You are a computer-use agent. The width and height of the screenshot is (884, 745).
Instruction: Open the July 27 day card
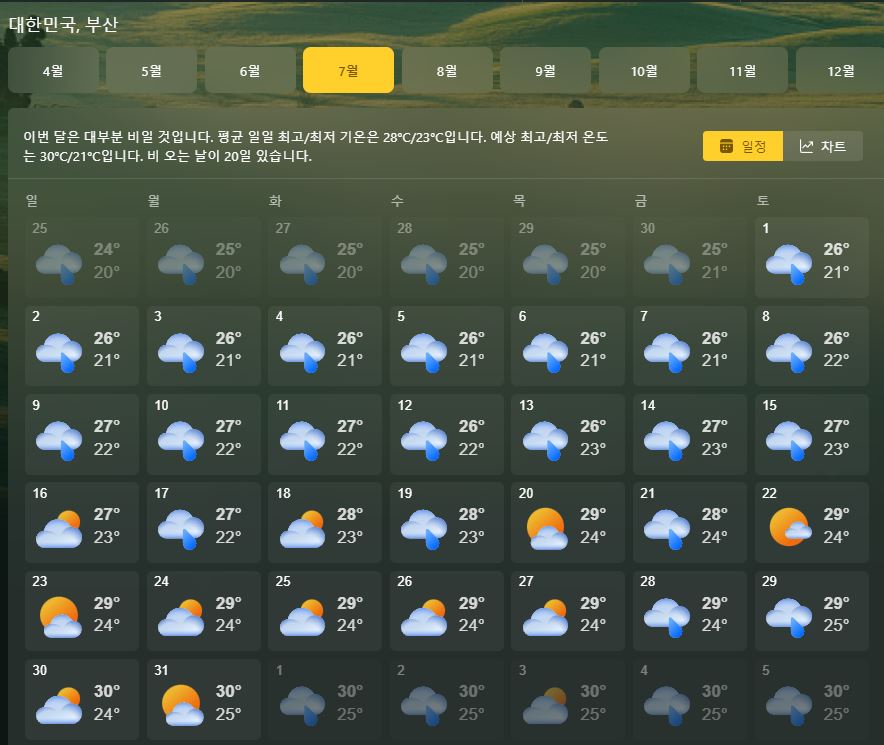click(x=568, y=611)
